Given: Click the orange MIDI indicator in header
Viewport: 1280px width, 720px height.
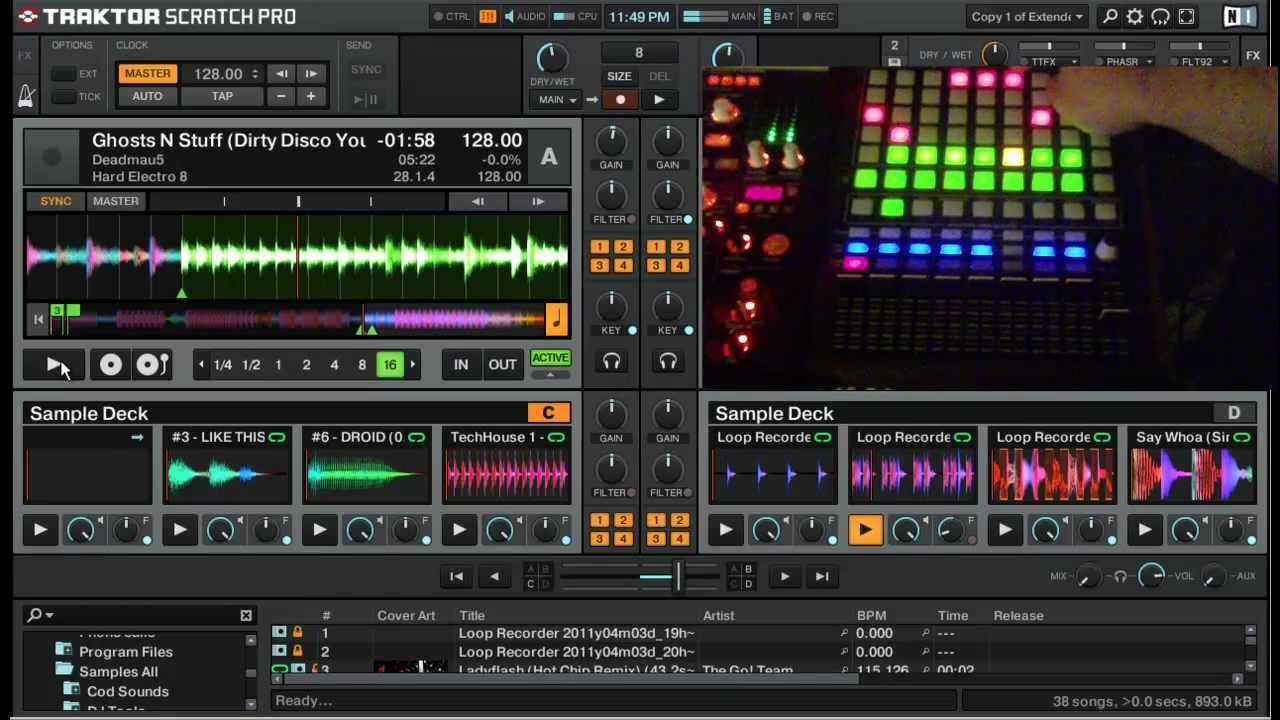Looking at the screenshot, I should tap(487, 16).
